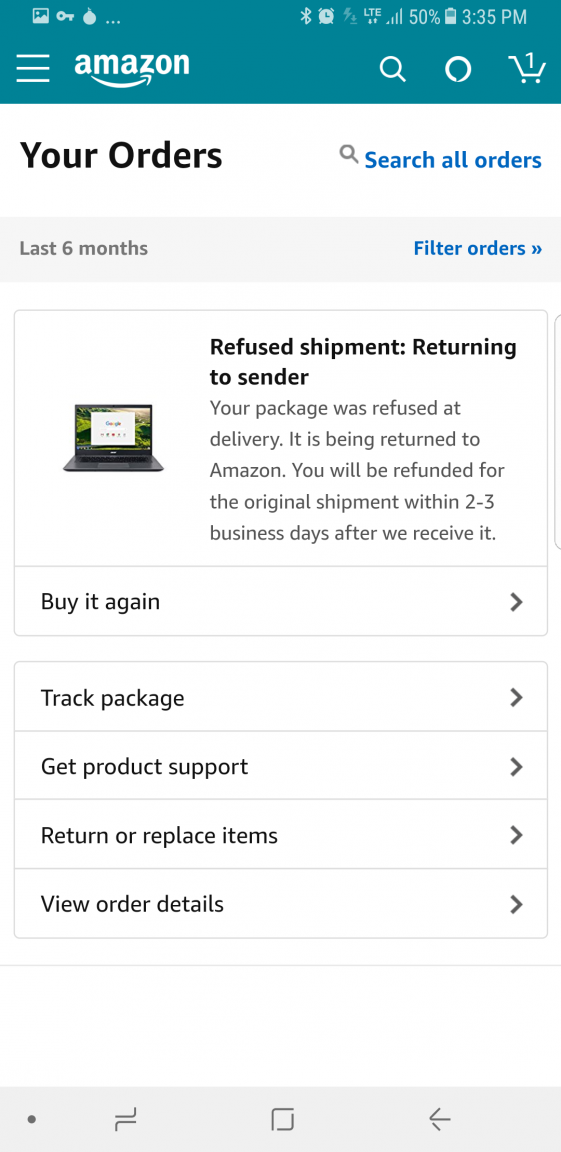Tap the Android back navigation button

tap(439, 1119)
